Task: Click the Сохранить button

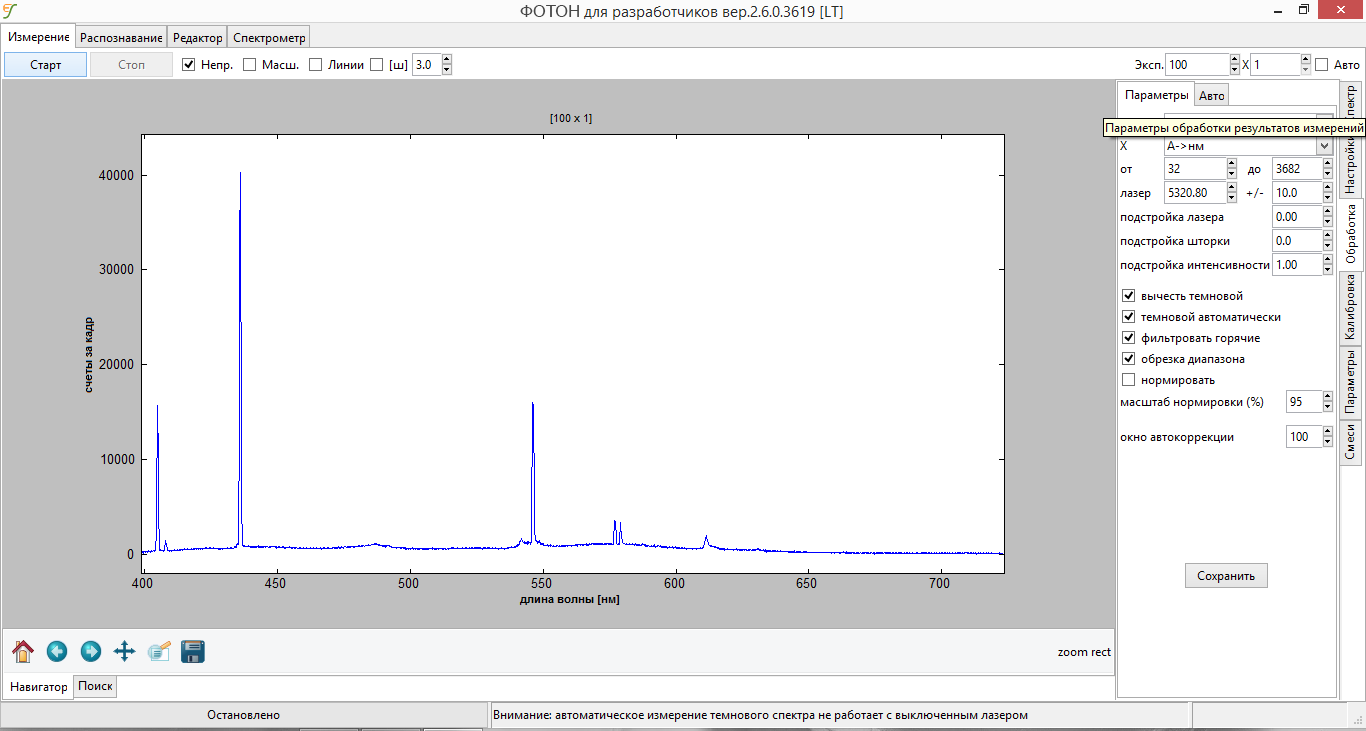Action: [x=1226, y=576]
